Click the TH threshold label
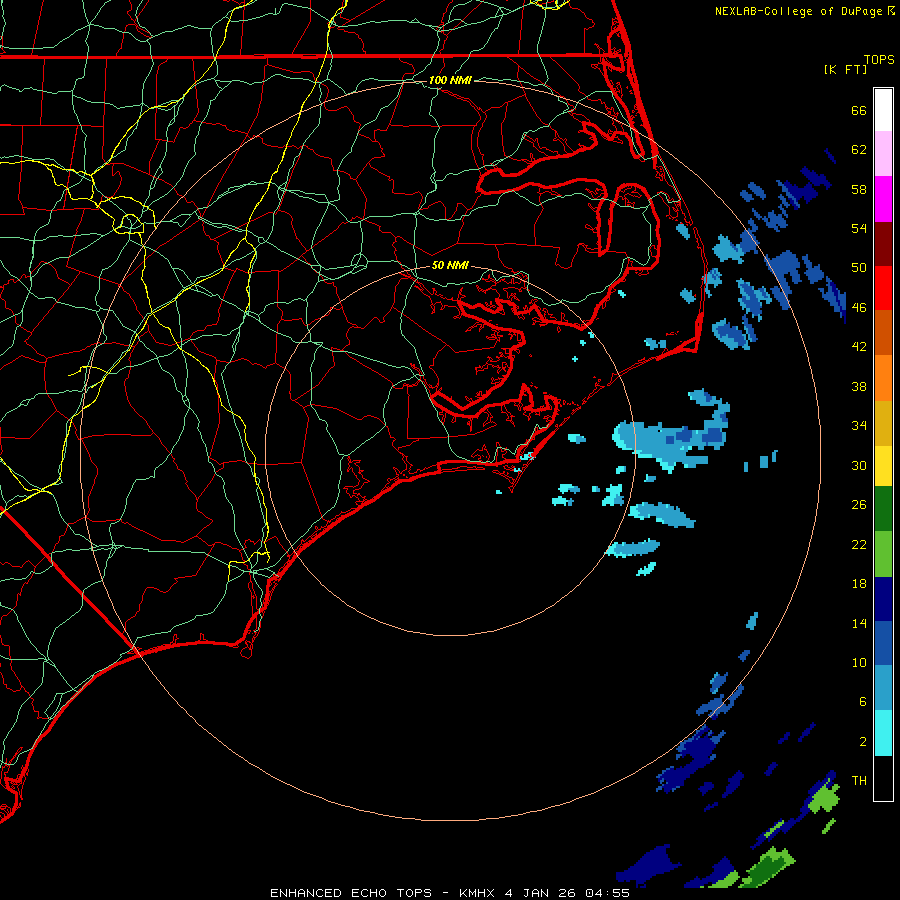The width and height of the screenshot is (900, 900). point(859,781)
